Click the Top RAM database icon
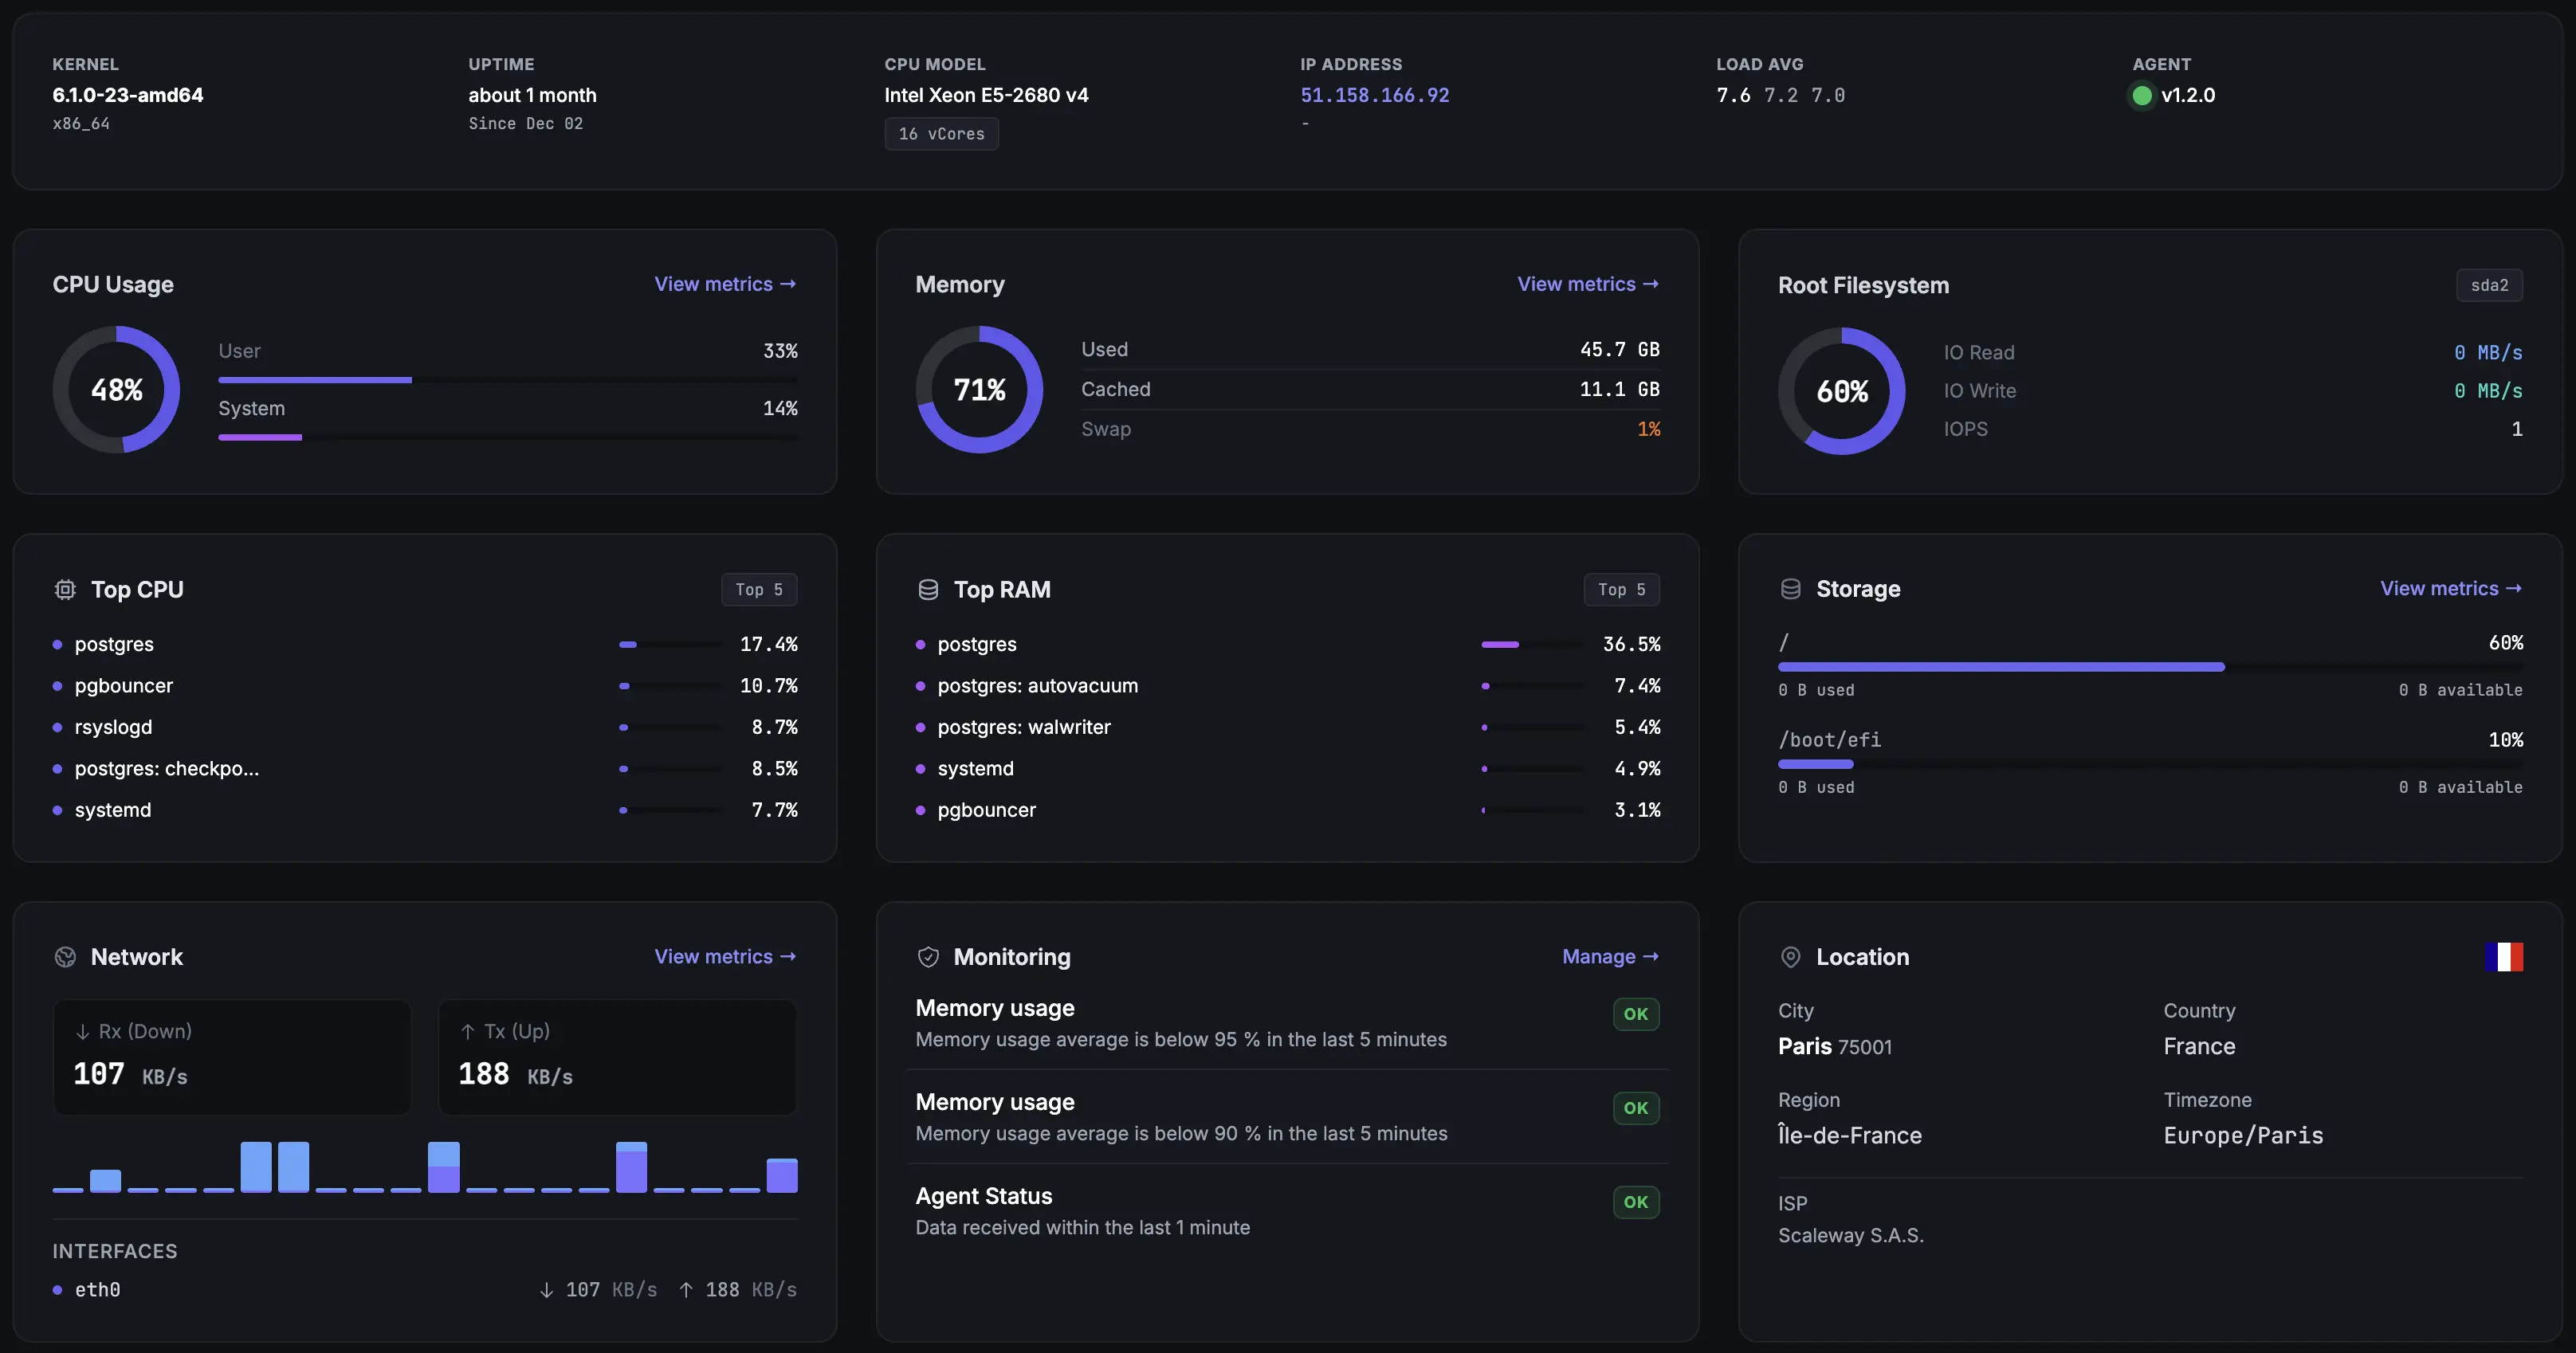The image size is (2576, 1353). [x=928, y=589]
